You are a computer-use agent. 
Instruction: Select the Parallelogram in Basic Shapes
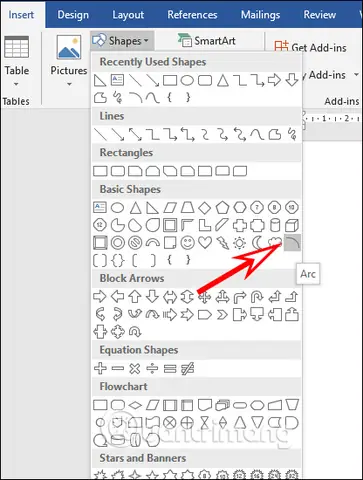(170, 208)
